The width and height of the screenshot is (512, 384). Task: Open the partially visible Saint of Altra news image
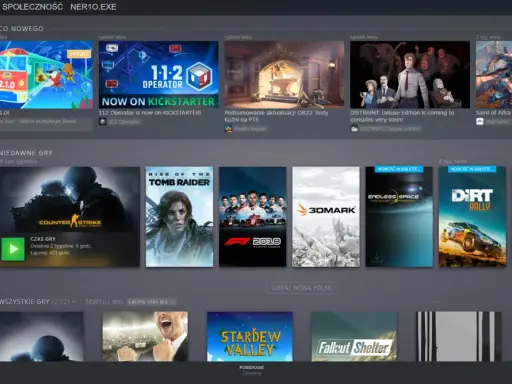494,74
